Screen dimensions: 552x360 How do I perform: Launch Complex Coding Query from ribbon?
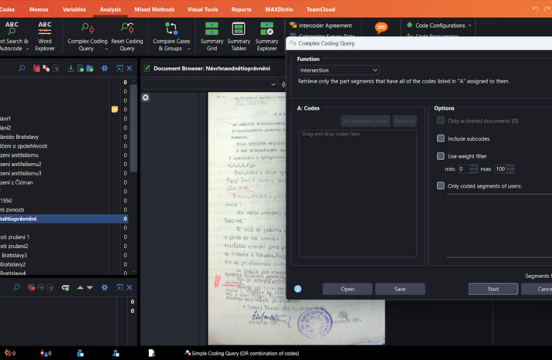point(87,36)
